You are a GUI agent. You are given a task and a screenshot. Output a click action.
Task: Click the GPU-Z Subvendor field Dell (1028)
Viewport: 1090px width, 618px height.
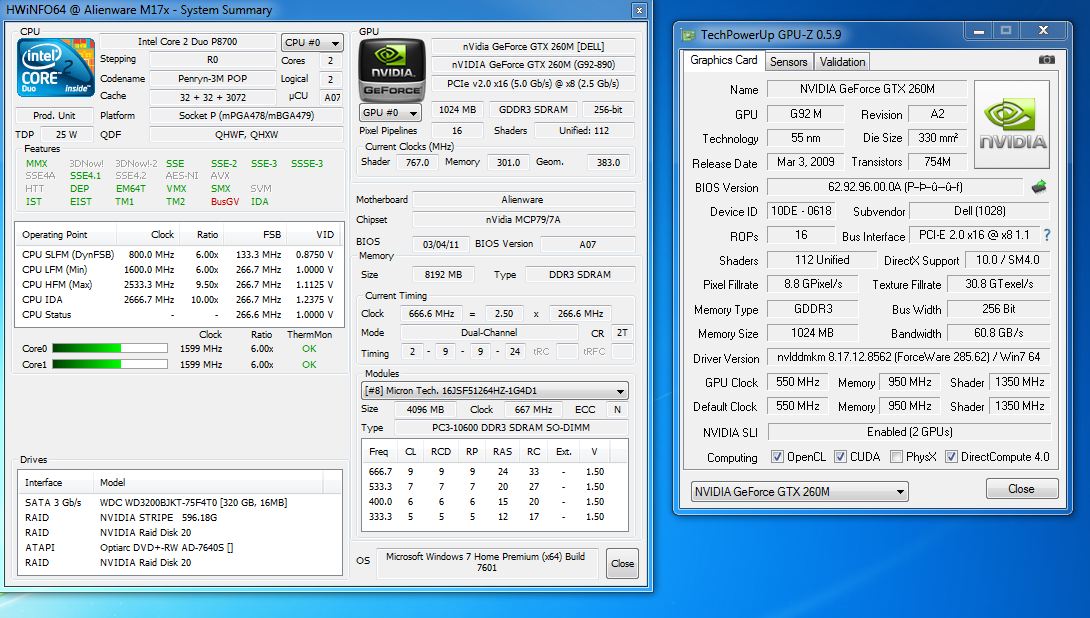point(979,211)
